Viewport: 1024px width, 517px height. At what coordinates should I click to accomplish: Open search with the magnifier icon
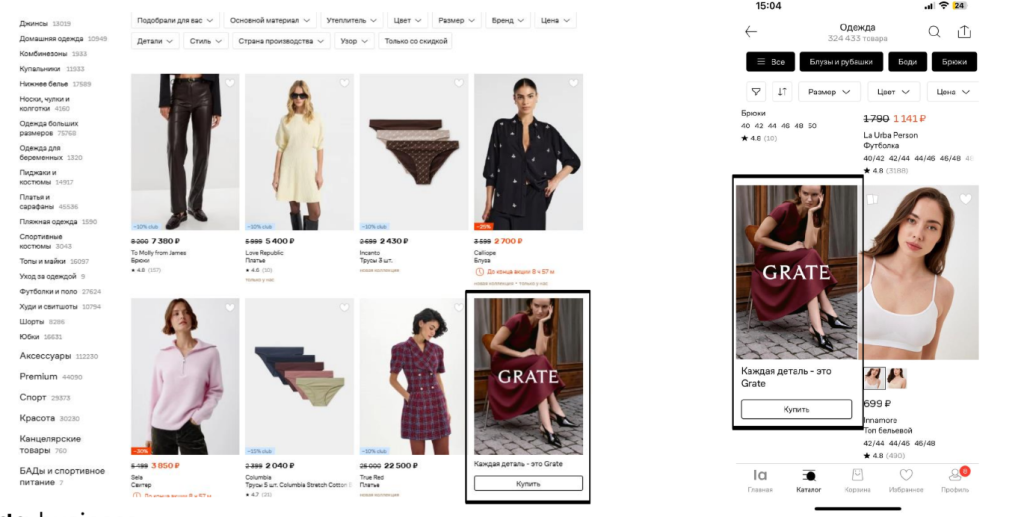pyautogui.click(x=934, y=32)
